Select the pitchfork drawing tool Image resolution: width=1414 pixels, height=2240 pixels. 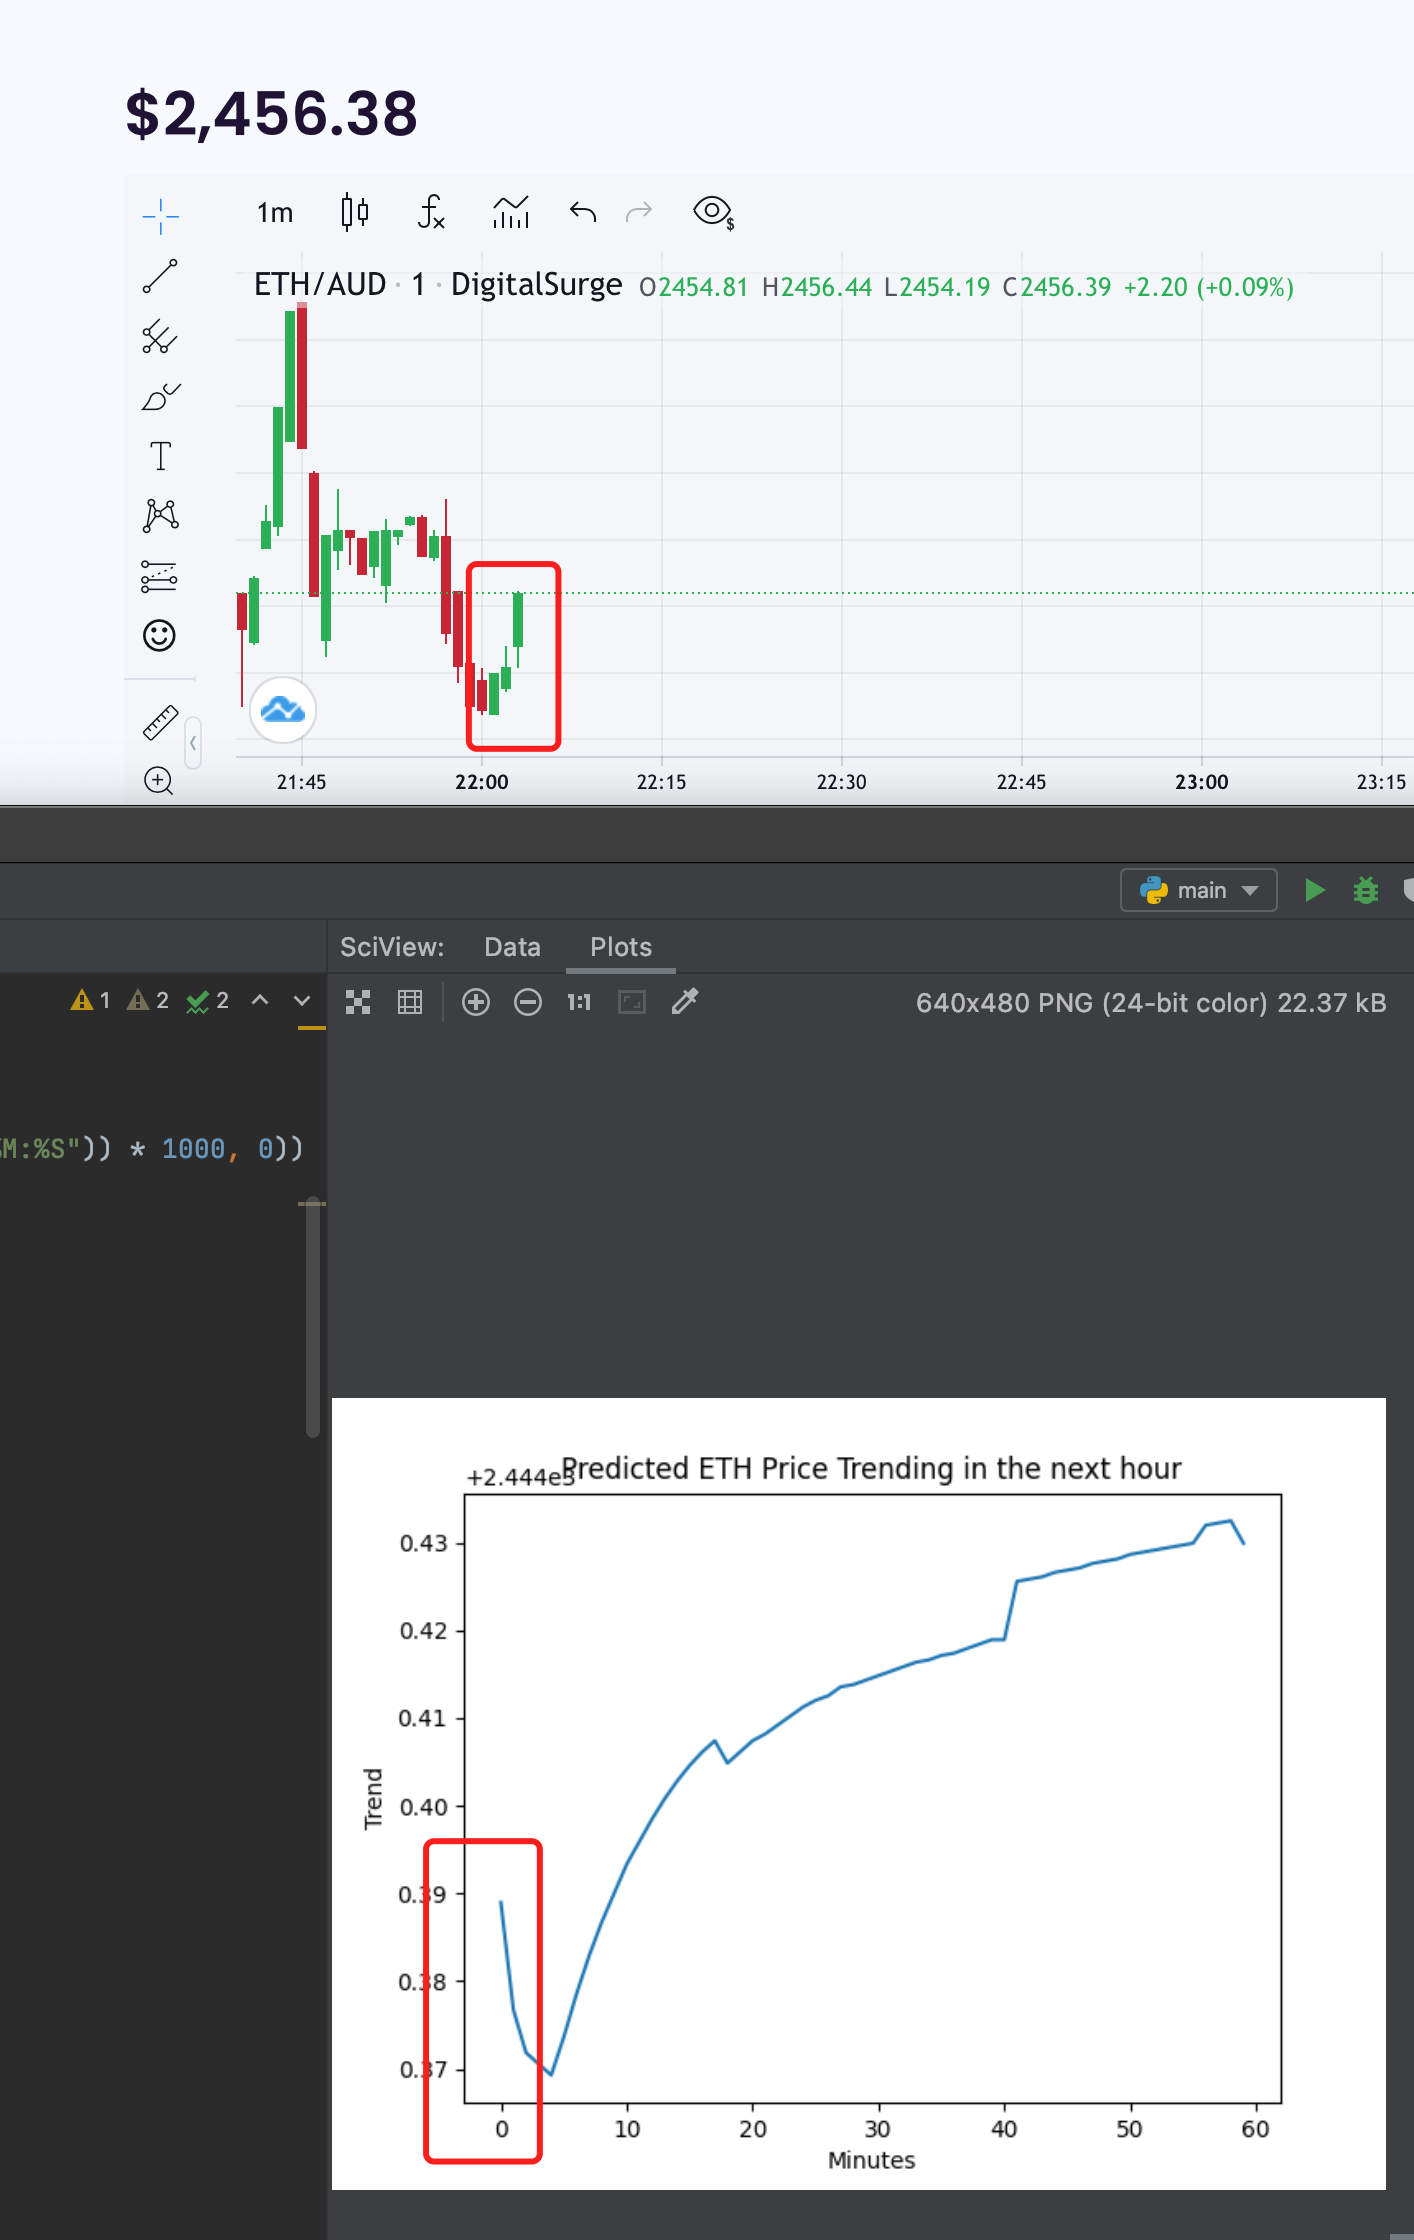click(160, 337)
